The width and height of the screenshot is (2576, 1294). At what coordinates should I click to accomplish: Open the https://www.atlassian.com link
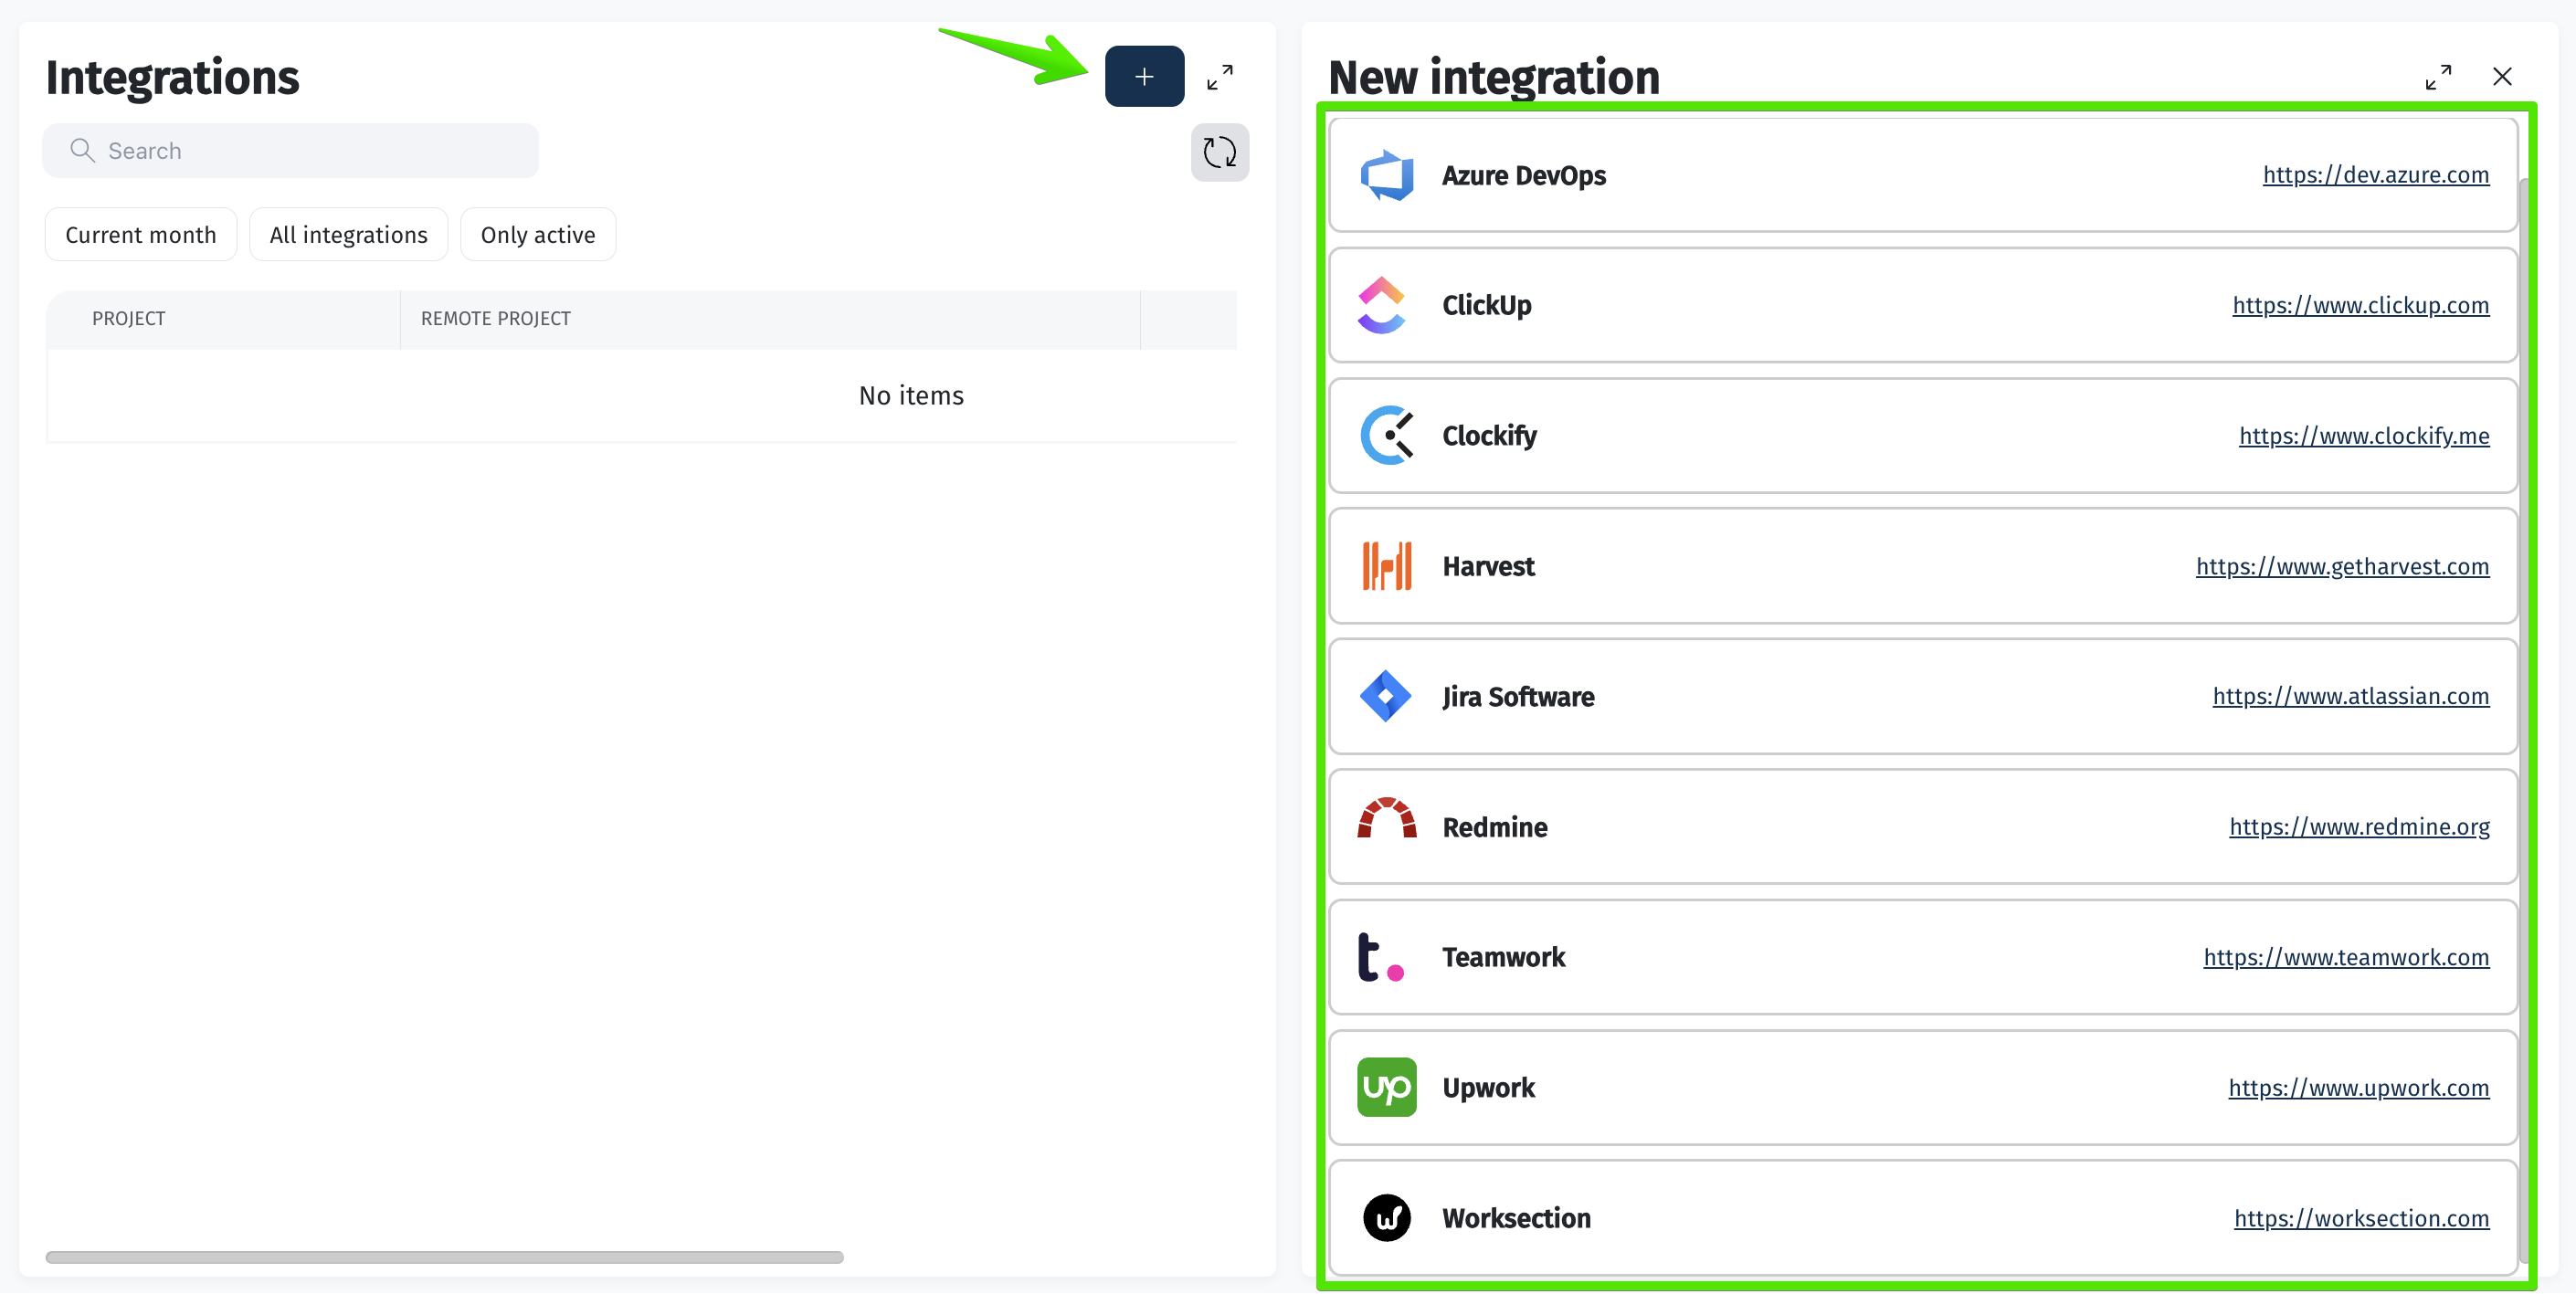[x=2350, y=696]
